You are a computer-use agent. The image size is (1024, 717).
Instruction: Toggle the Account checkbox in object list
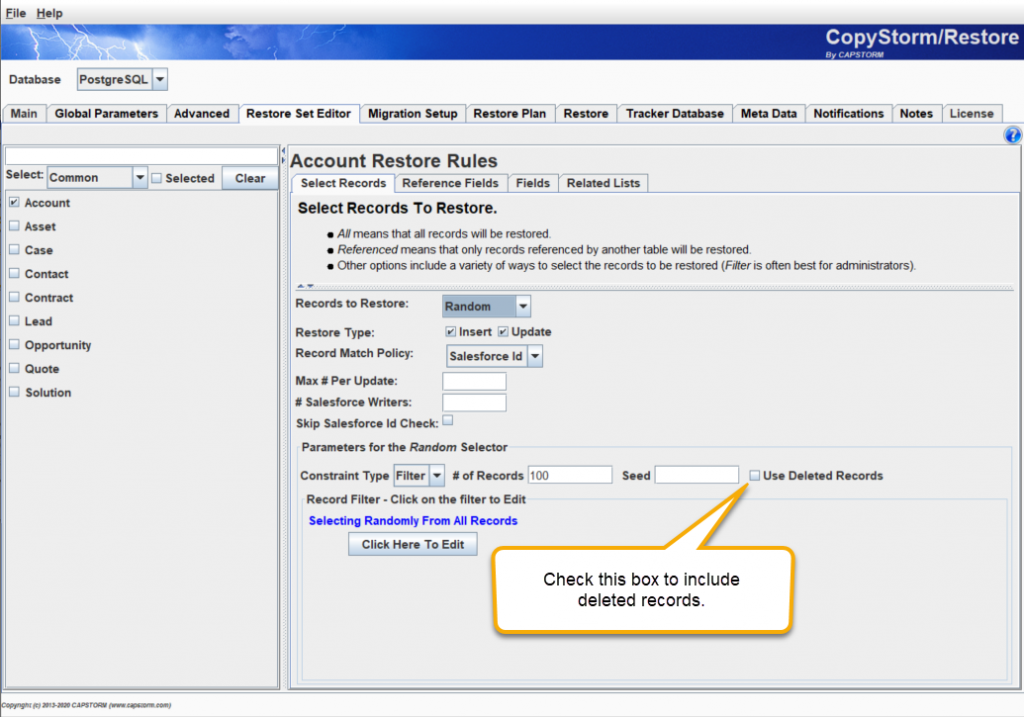(x=14, y=202)
